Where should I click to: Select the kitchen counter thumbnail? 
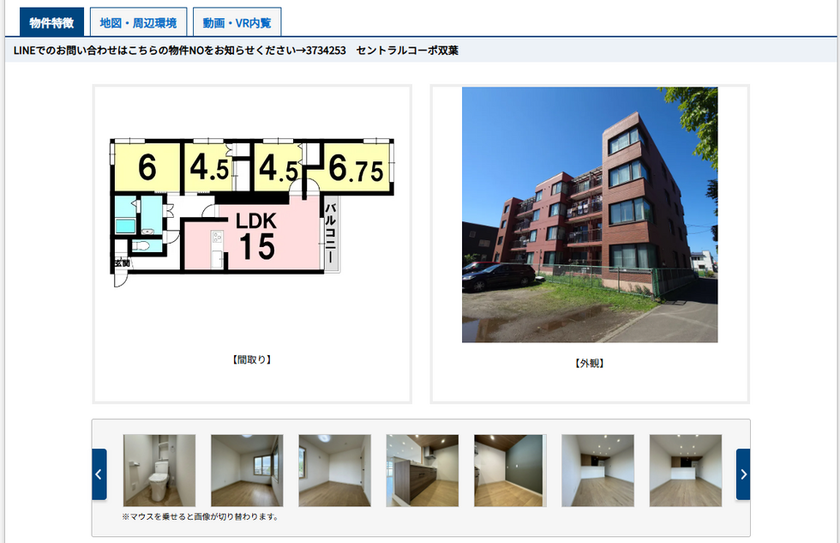(422, 470)
